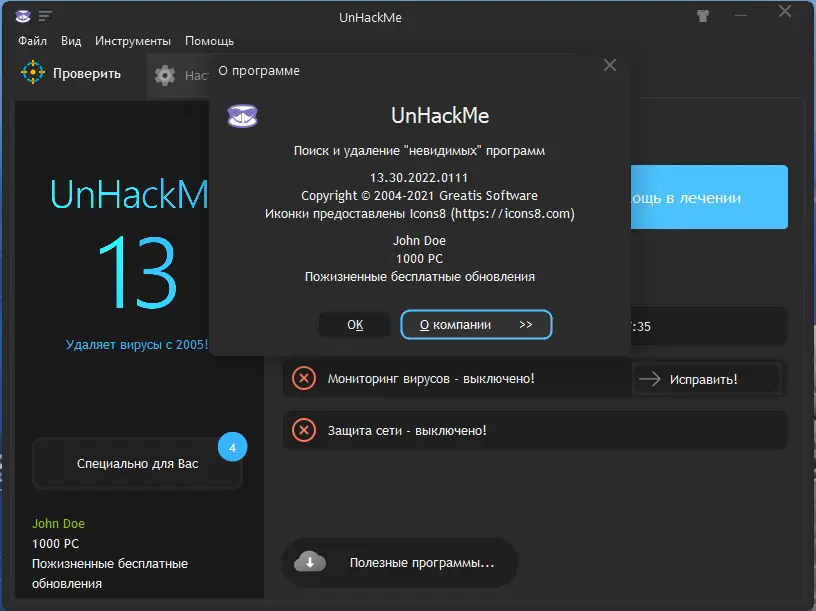Click the Исправить! button

[706, 379]
